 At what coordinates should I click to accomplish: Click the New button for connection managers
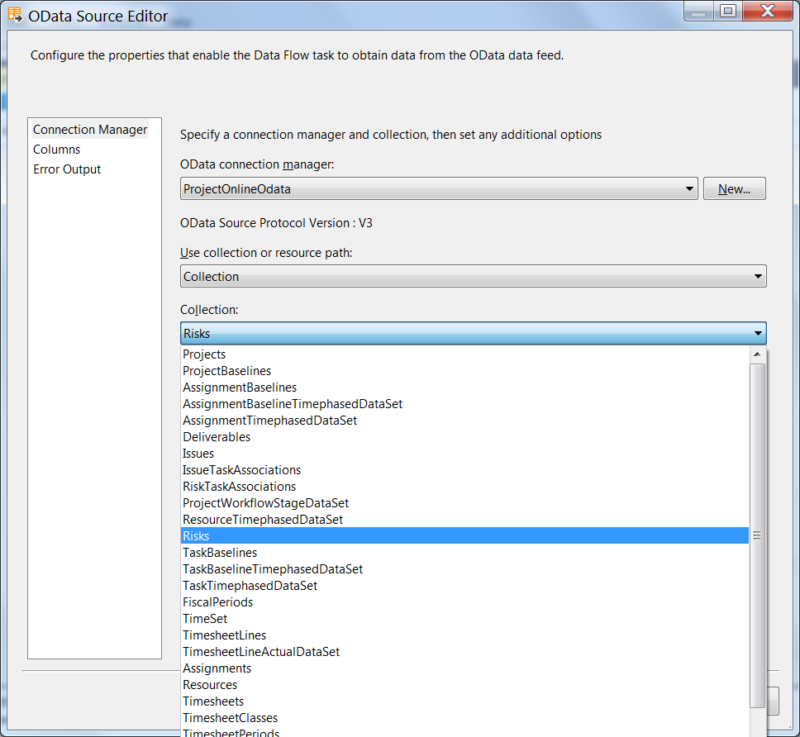coord(734,188)
